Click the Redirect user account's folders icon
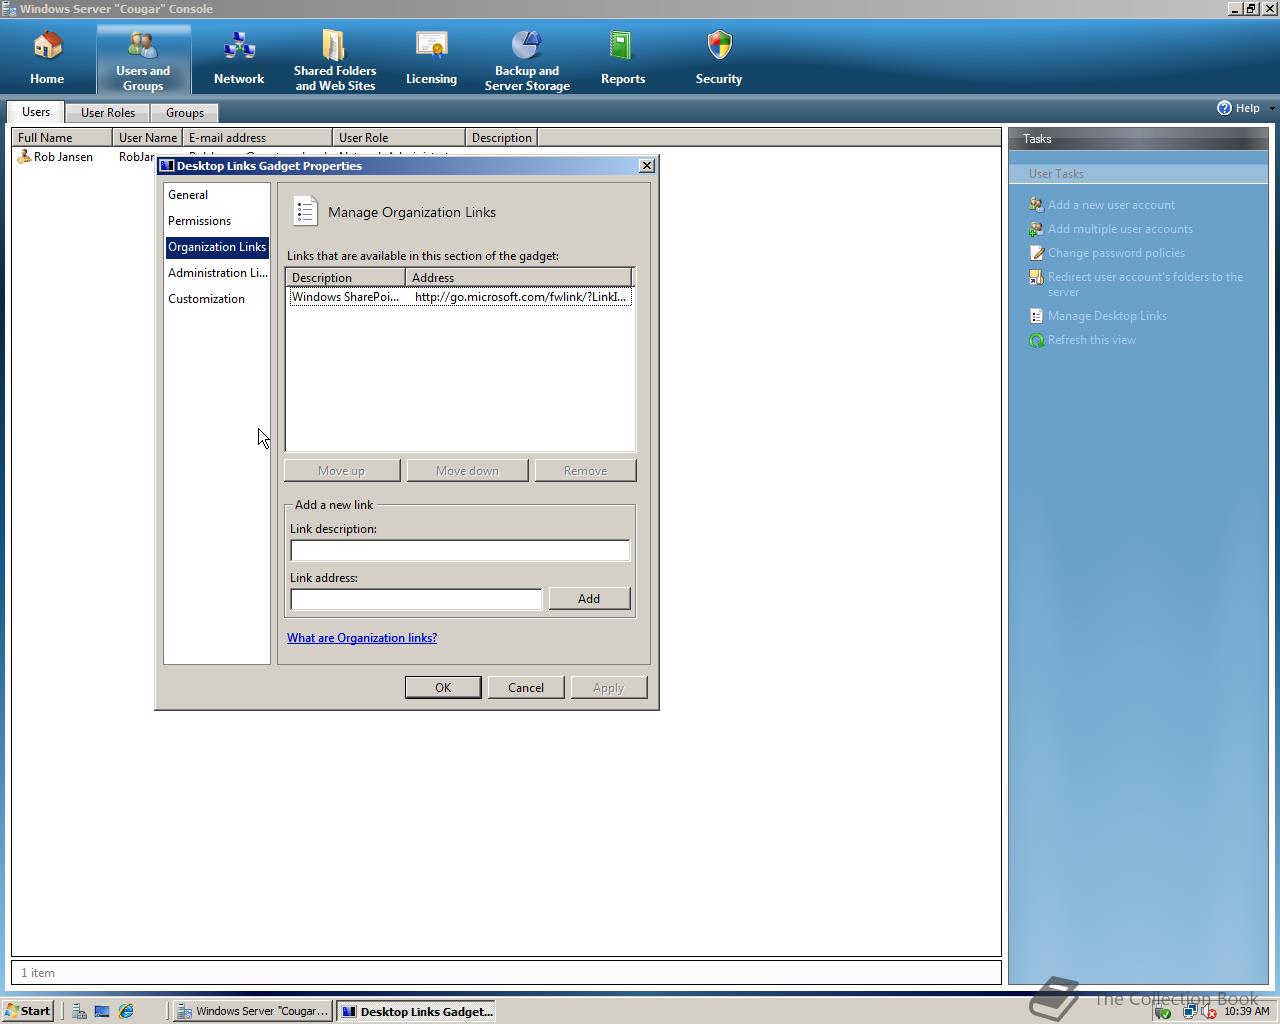The image size is (1280, 1024). pos(1036,277)
